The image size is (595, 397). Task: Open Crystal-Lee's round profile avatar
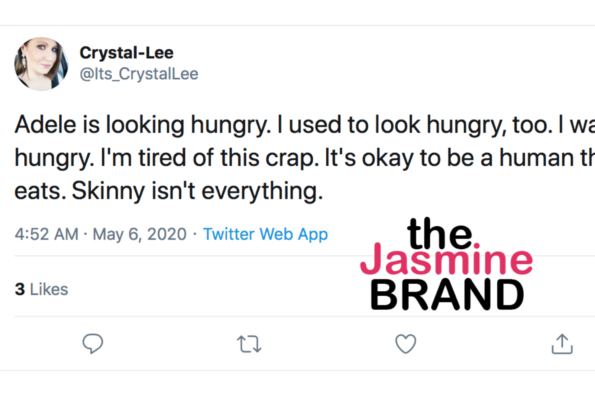(x=41, y=64)
